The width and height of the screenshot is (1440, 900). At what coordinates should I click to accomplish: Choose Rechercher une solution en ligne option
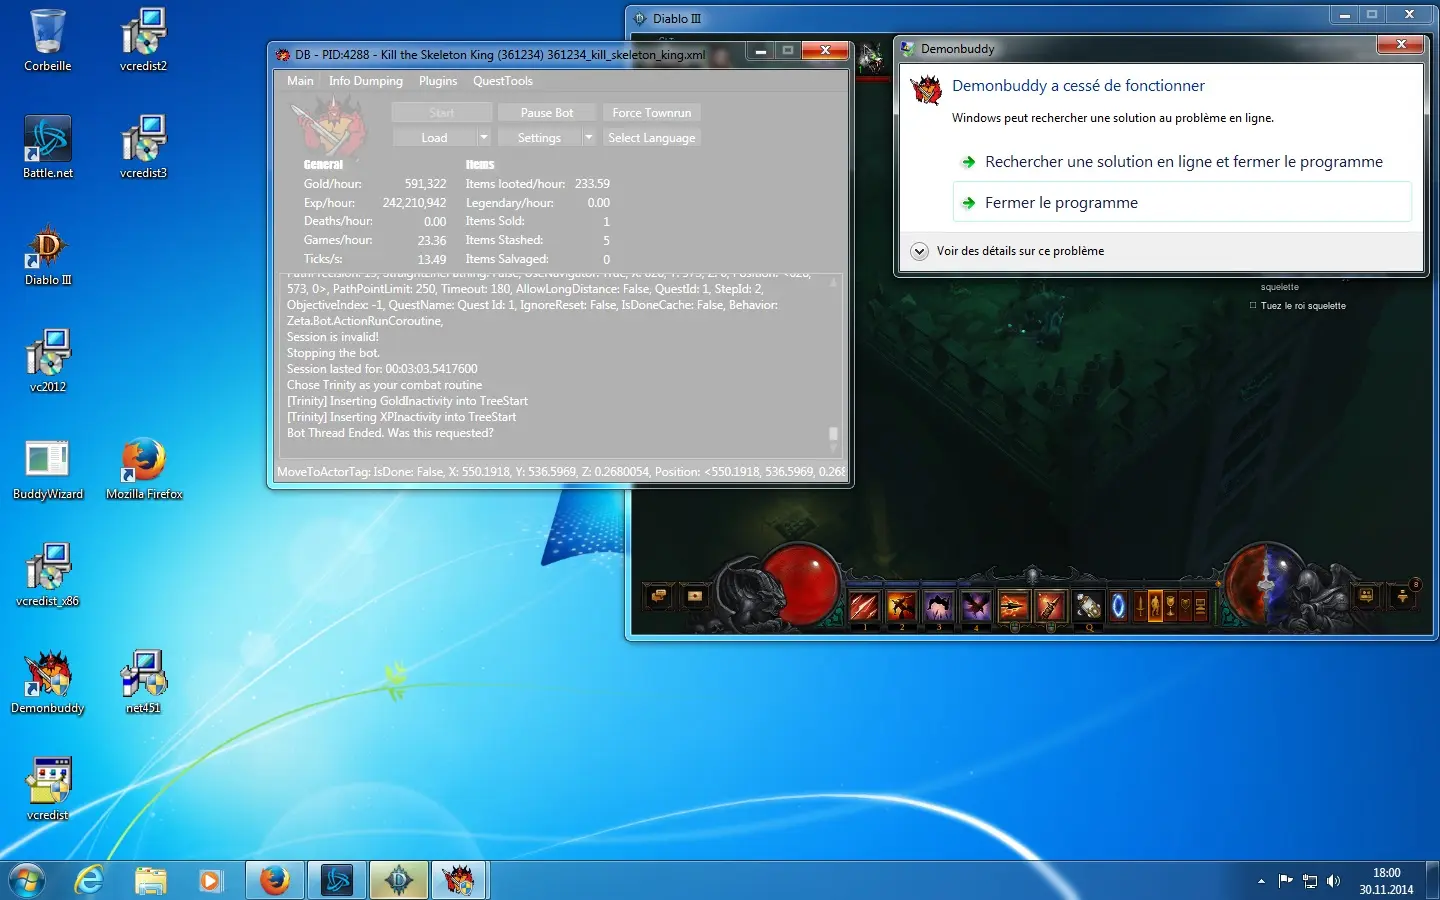tap(1182, 162)
